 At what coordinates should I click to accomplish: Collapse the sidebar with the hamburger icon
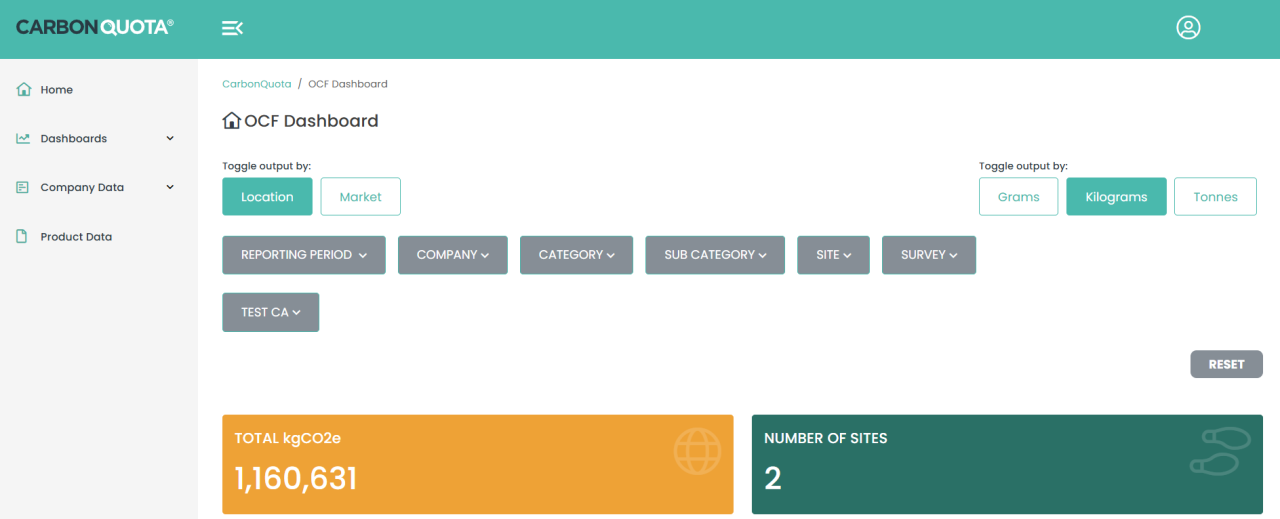[x=232, y=28]
